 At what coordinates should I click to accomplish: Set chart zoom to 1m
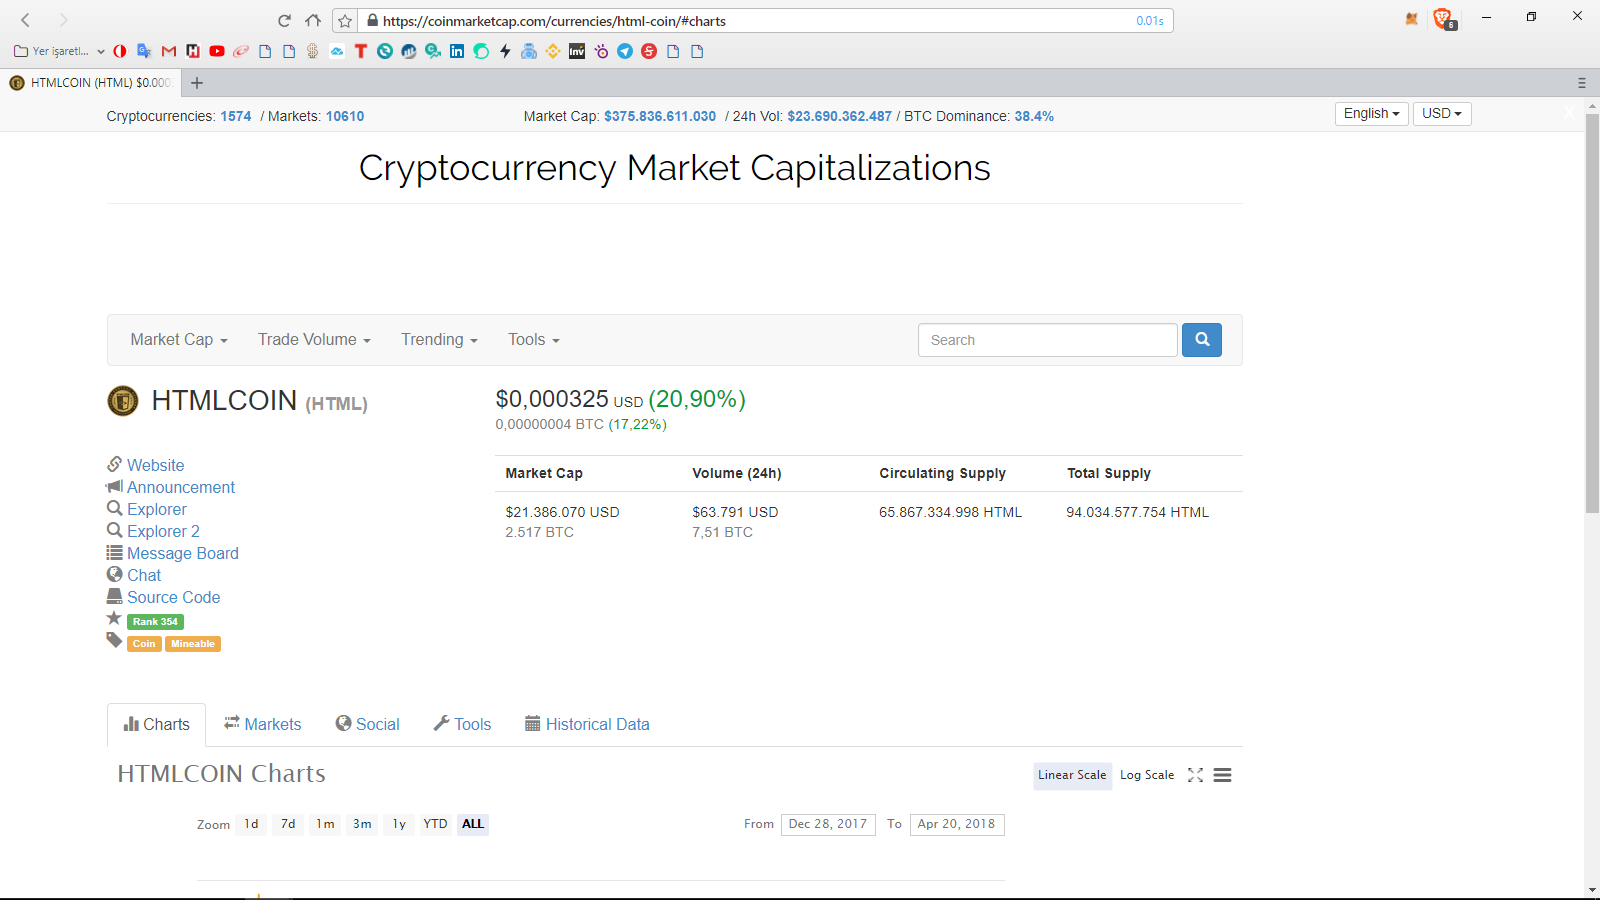click(325, 824)
